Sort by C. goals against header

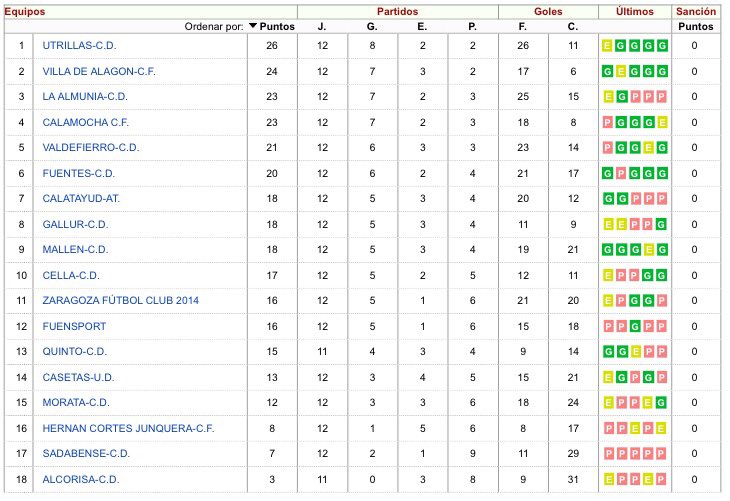point(573,27)
